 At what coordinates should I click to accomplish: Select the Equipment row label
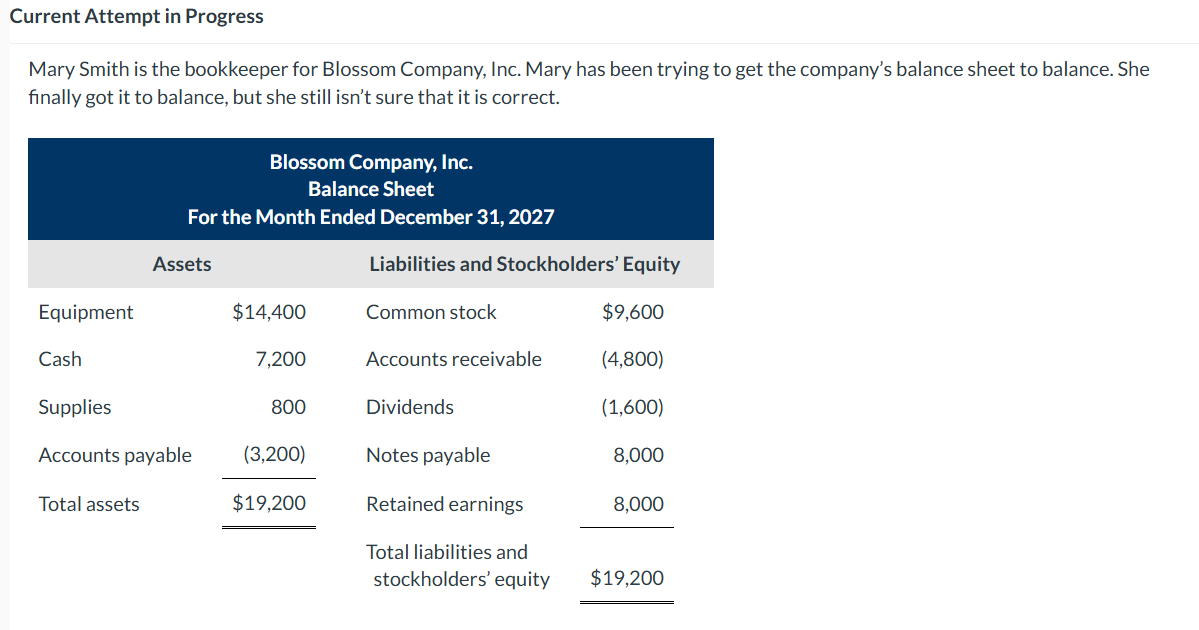[x=85, y=312]
